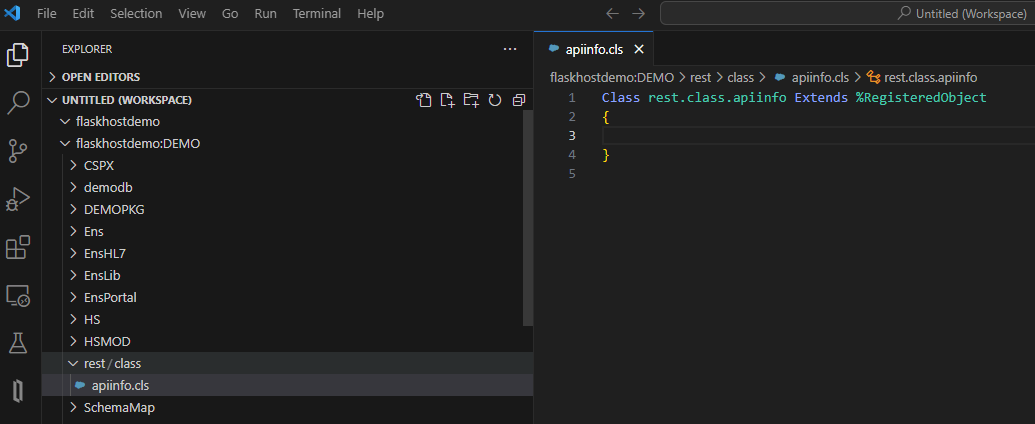Open the Testing flask view
Viewport: 1035px width, 424px height.
click(18, 343)
